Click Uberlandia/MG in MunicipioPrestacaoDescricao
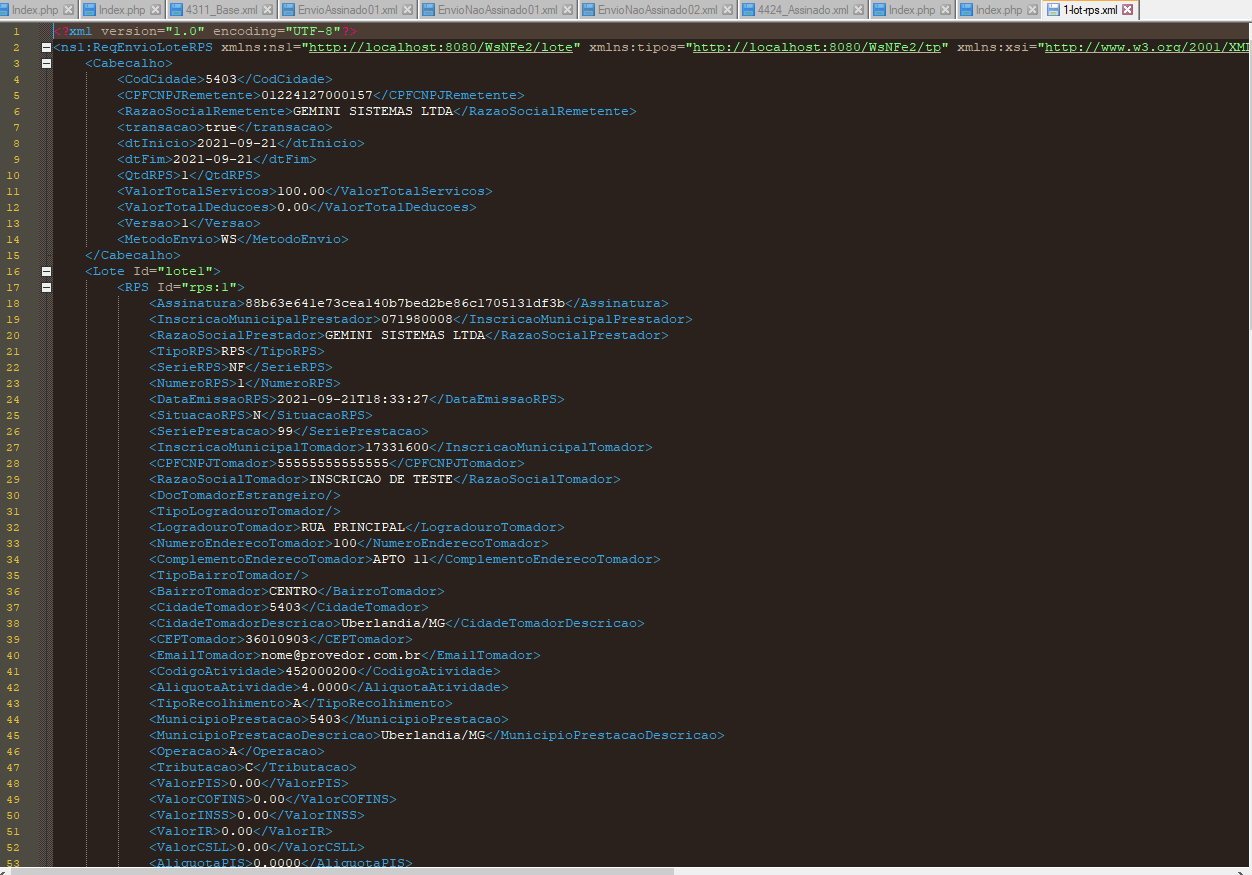The height and width of the screenshot is (875, 1252). point(433,735)
